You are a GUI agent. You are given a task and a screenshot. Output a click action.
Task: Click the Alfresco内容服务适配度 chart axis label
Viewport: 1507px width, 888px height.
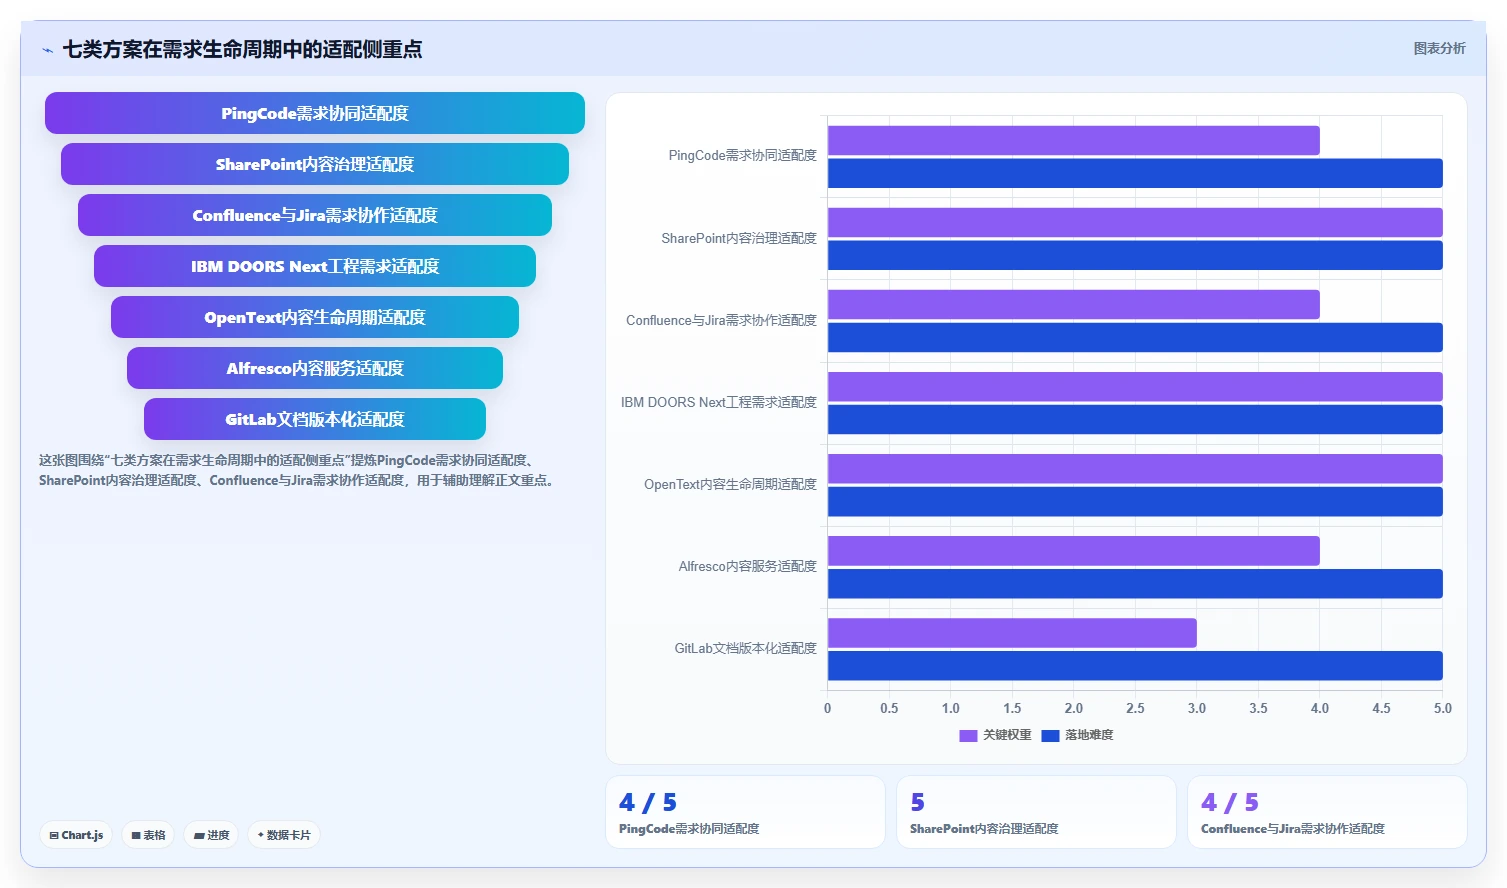pos(748,566)
